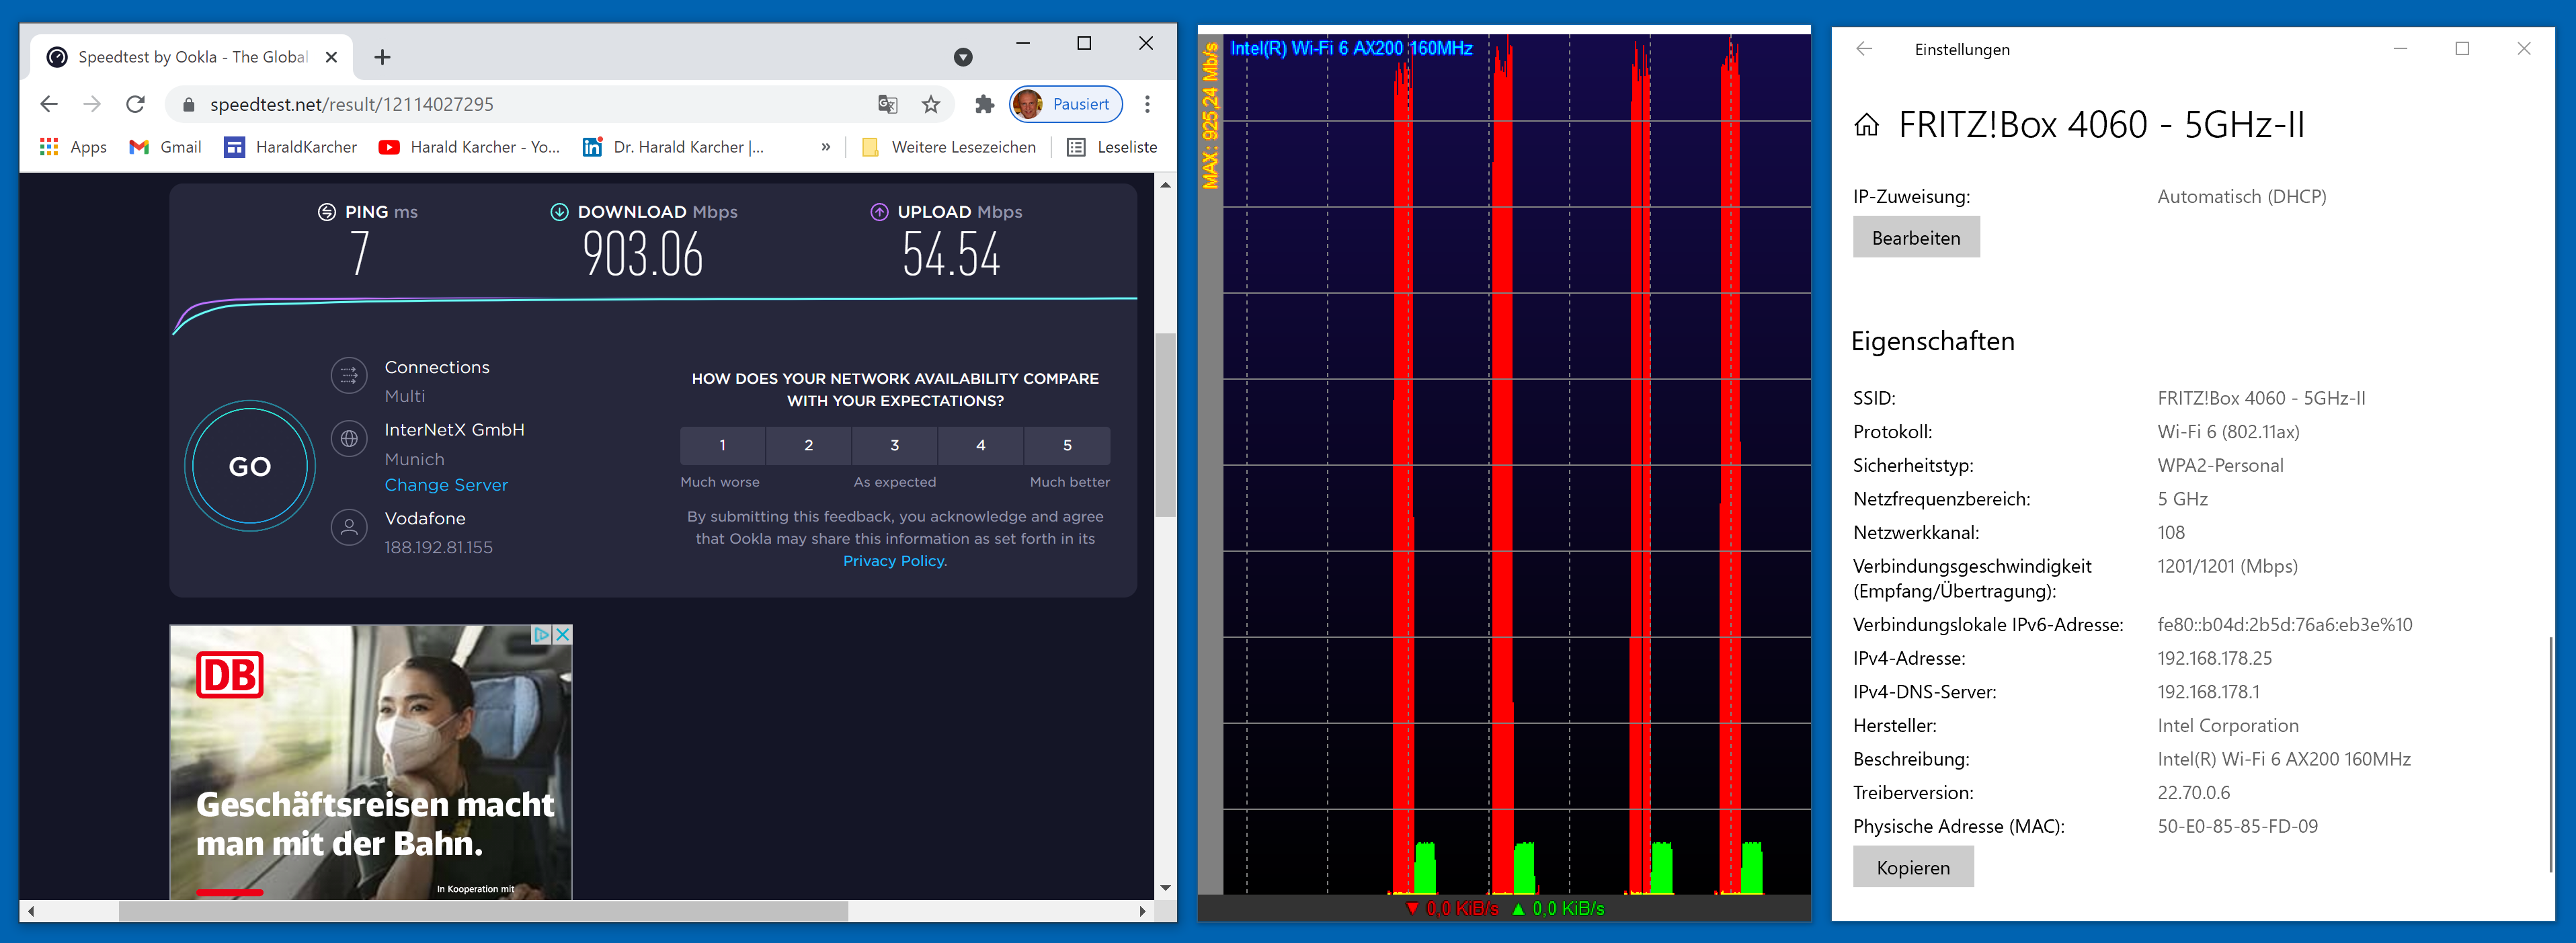Image resolution: width=2576 pixels, height=943 pixels.
Task: Reload the Speedtest page
Action: [x=136, y=104]
